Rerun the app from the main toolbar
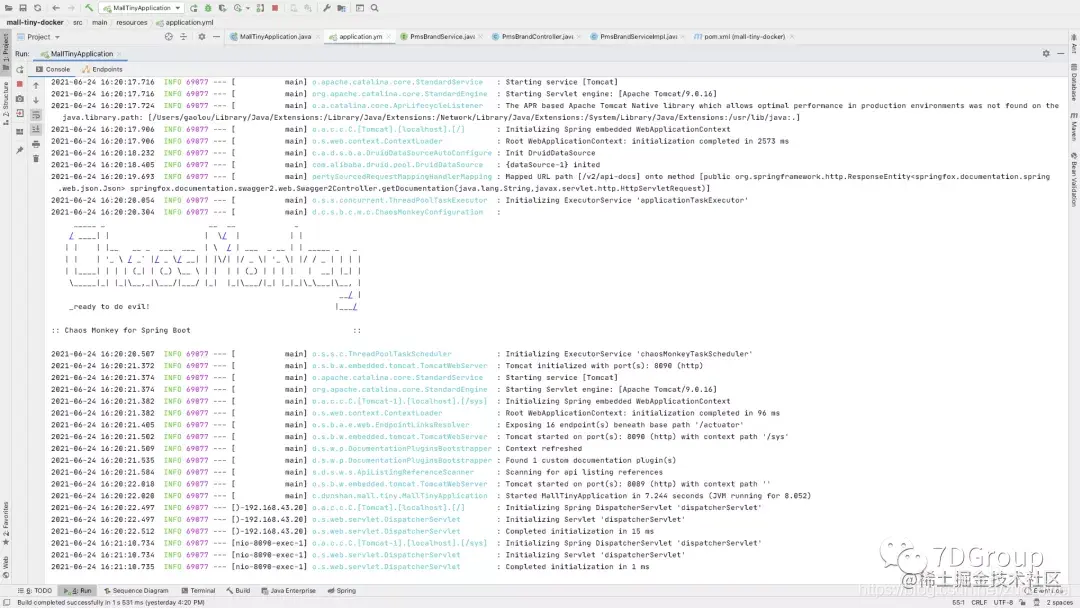Screen dimensions: 1080x608 194,8
